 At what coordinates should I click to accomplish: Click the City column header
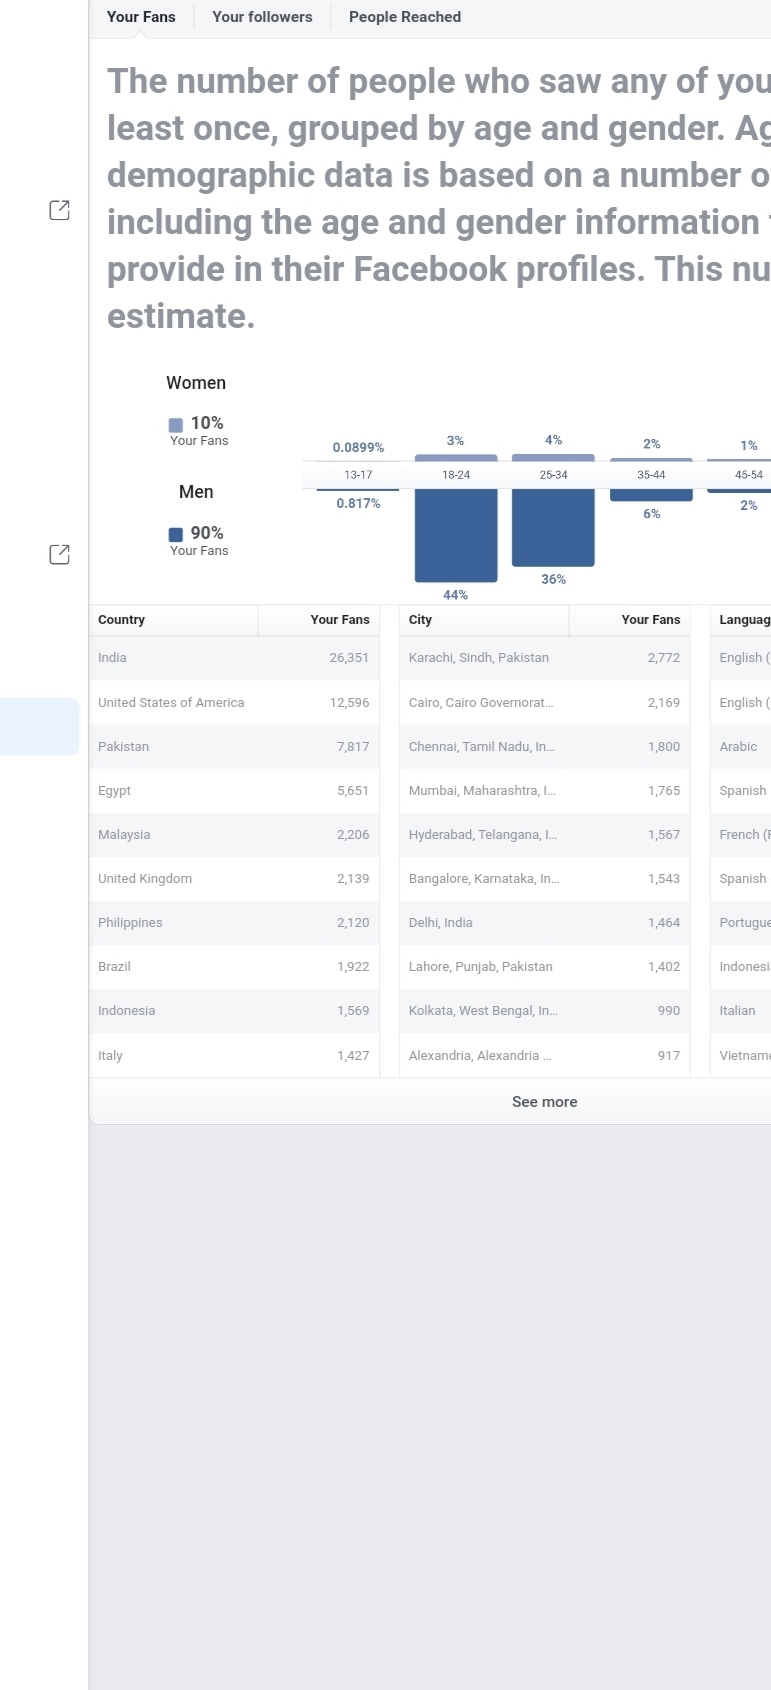(x=420, y=620)
